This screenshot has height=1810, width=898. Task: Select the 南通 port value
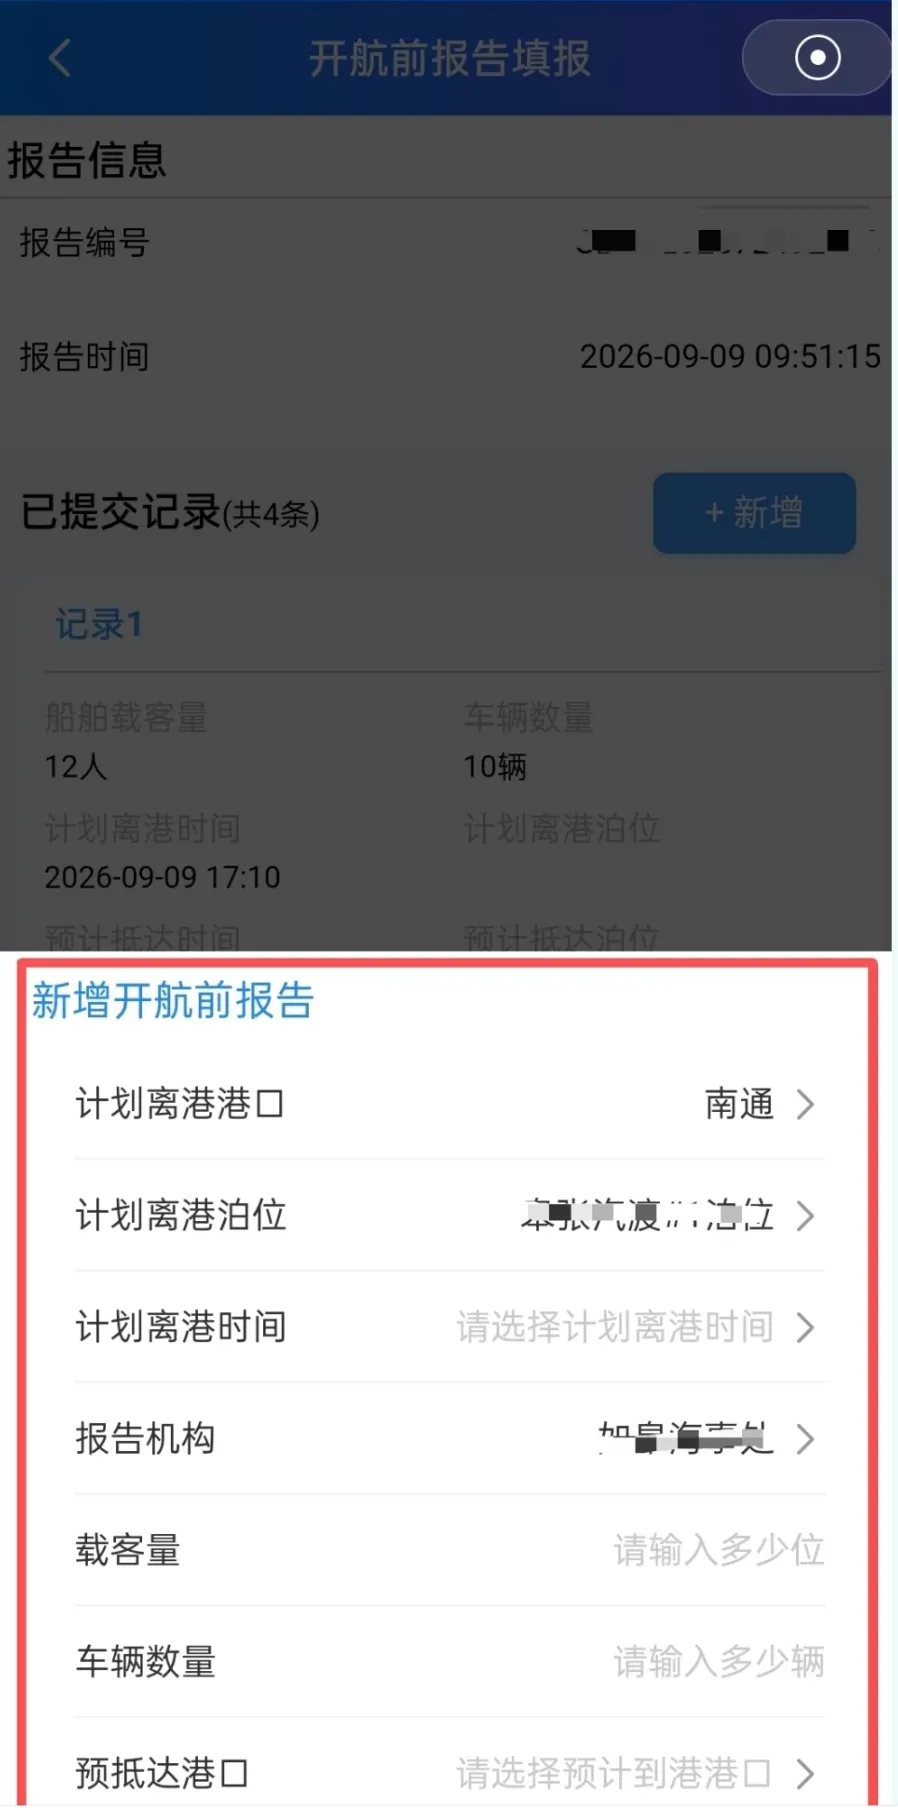[739, 1104]
